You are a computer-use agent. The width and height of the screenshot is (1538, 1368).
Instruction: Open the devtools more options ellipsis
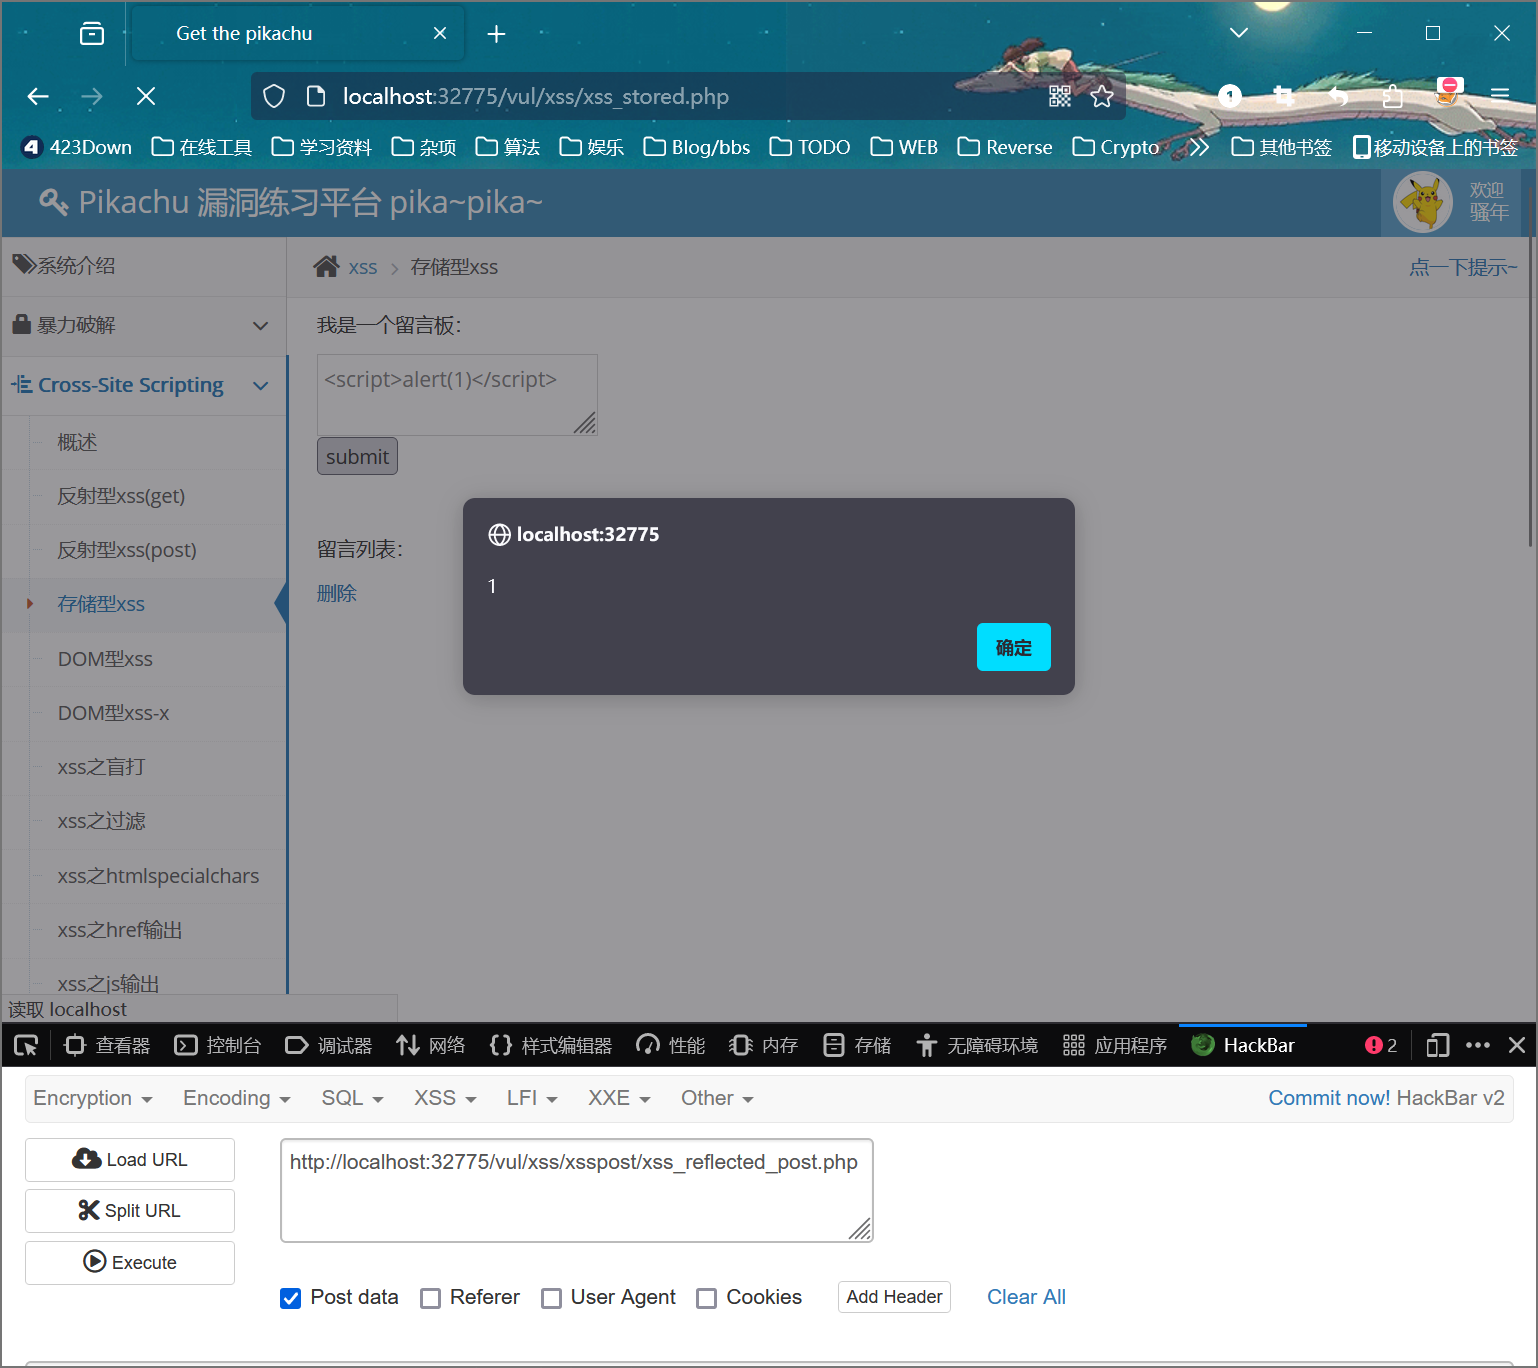click(1477, 1045)
